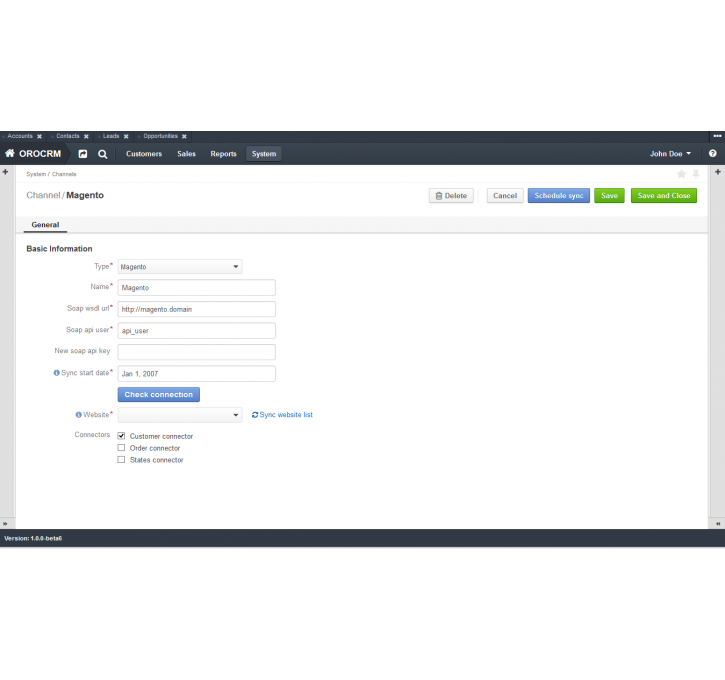
Task: Pin this page with the pushpin icon
Action: point(696,174)
